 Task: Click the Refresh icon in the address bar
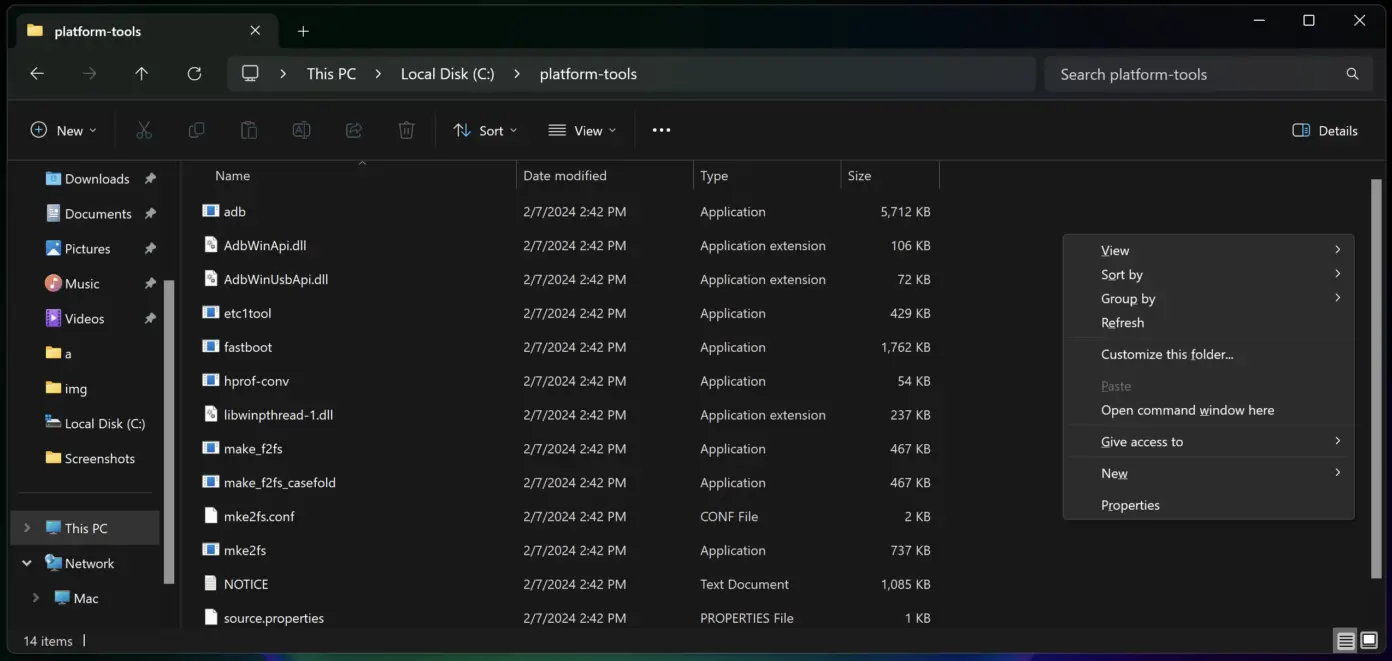coord(194,73)
